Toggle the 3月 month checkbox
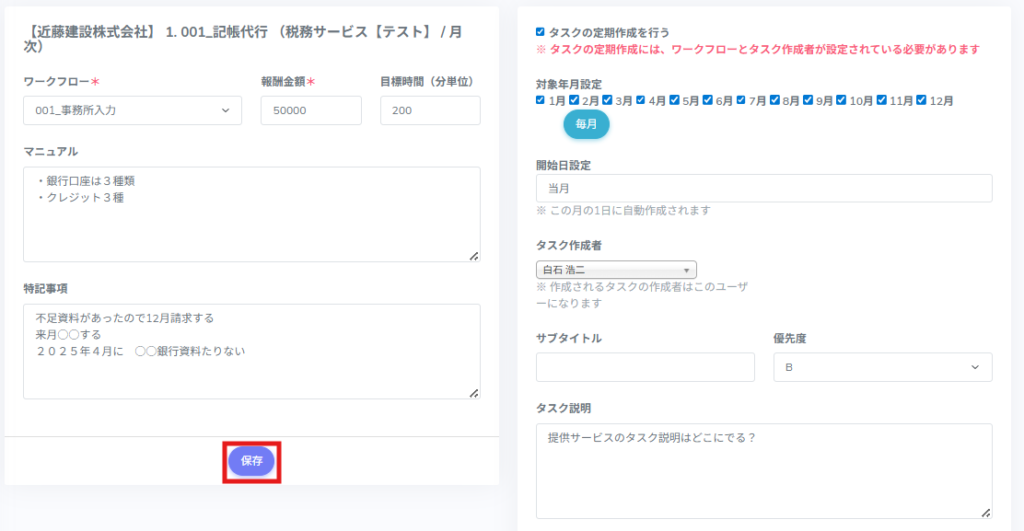Screen dimensions: 1024x531 point(608,100)
